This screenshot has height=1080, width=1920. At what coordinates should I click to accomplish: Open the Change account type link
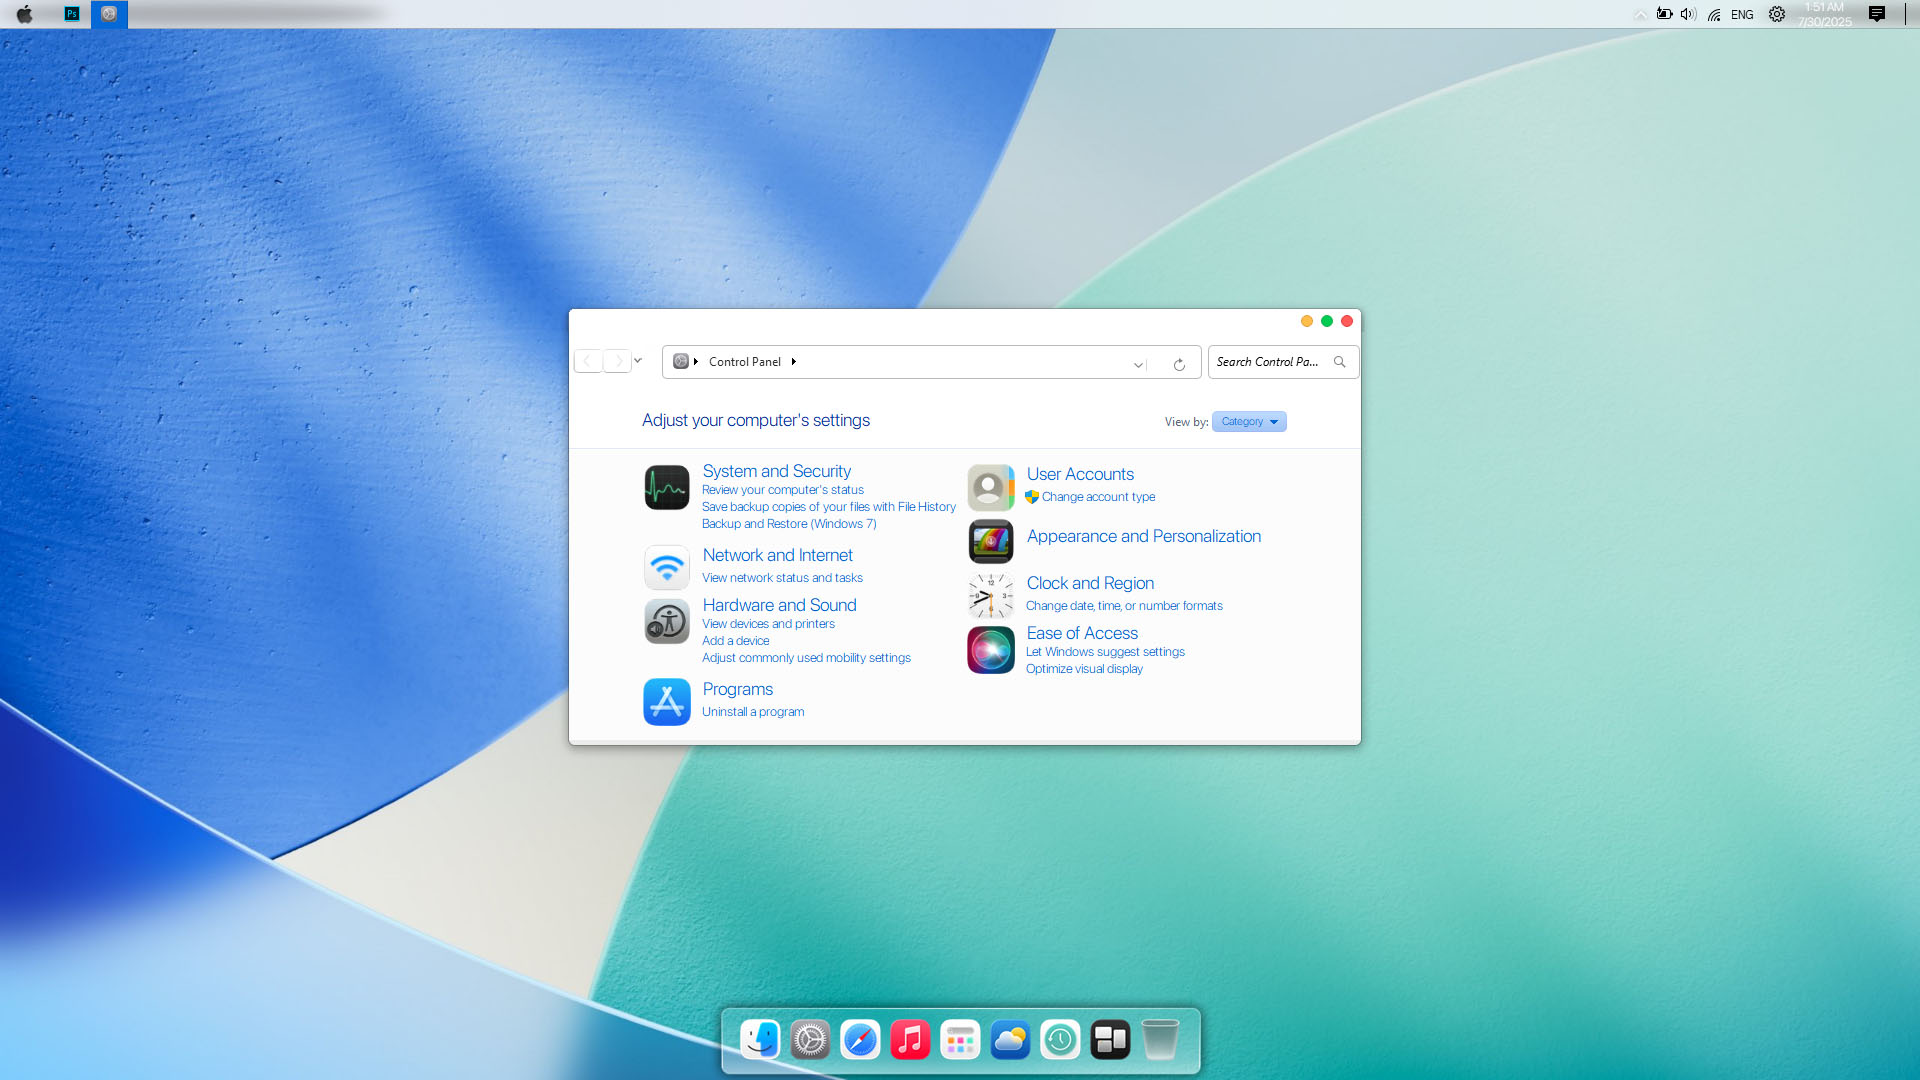click(x=1098, y=497)
